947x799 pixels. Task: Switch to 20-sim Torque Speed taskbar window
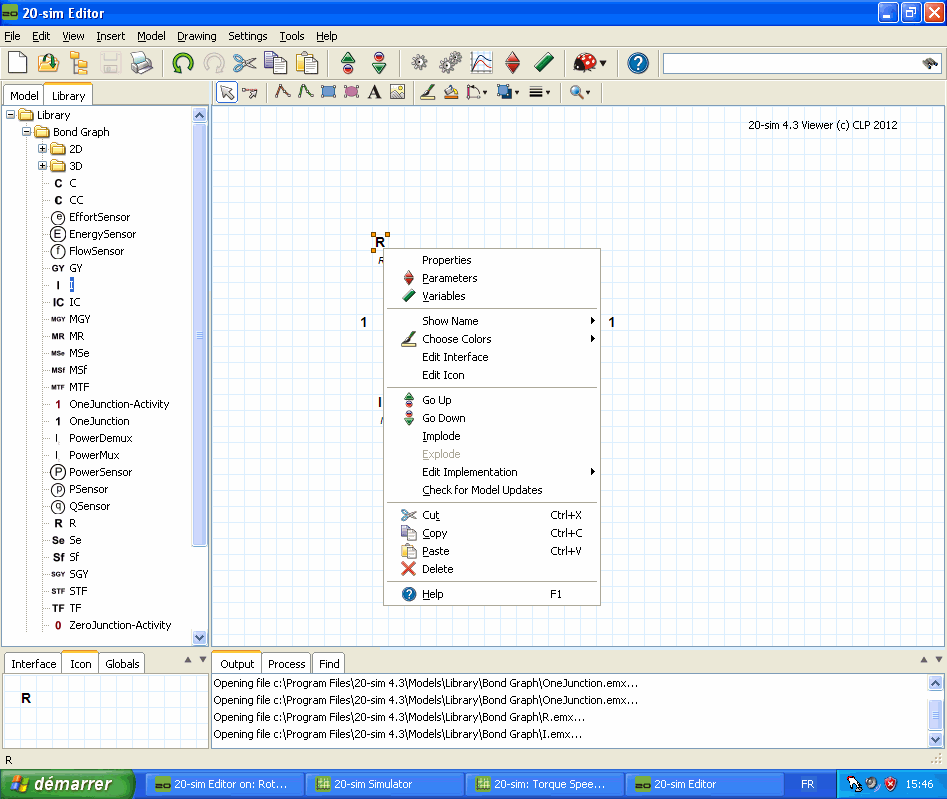coord(543,784)
